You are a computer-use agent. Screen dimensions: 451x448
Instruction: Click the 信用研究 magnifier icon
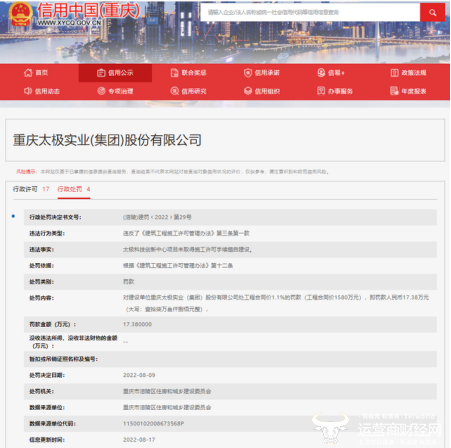(174, 91)
